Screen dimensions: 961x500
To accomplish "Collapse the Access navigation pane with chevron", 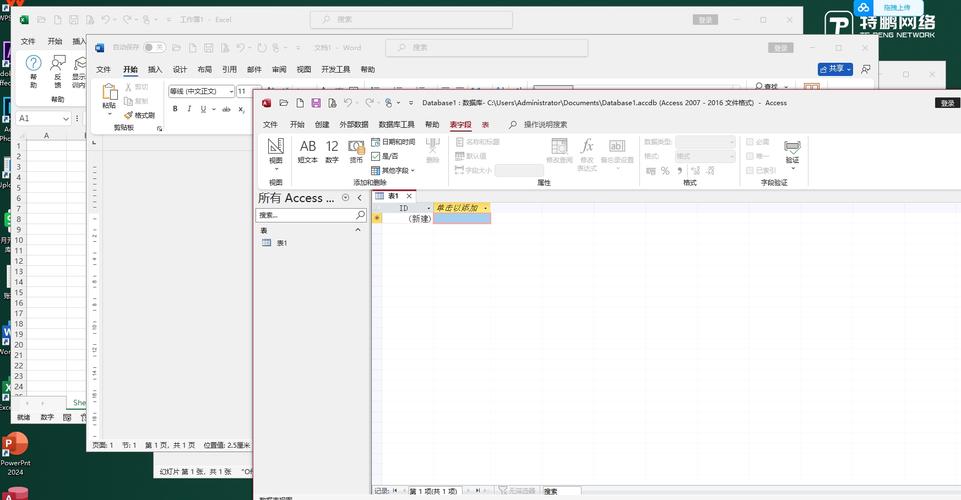I will point(360,198).
